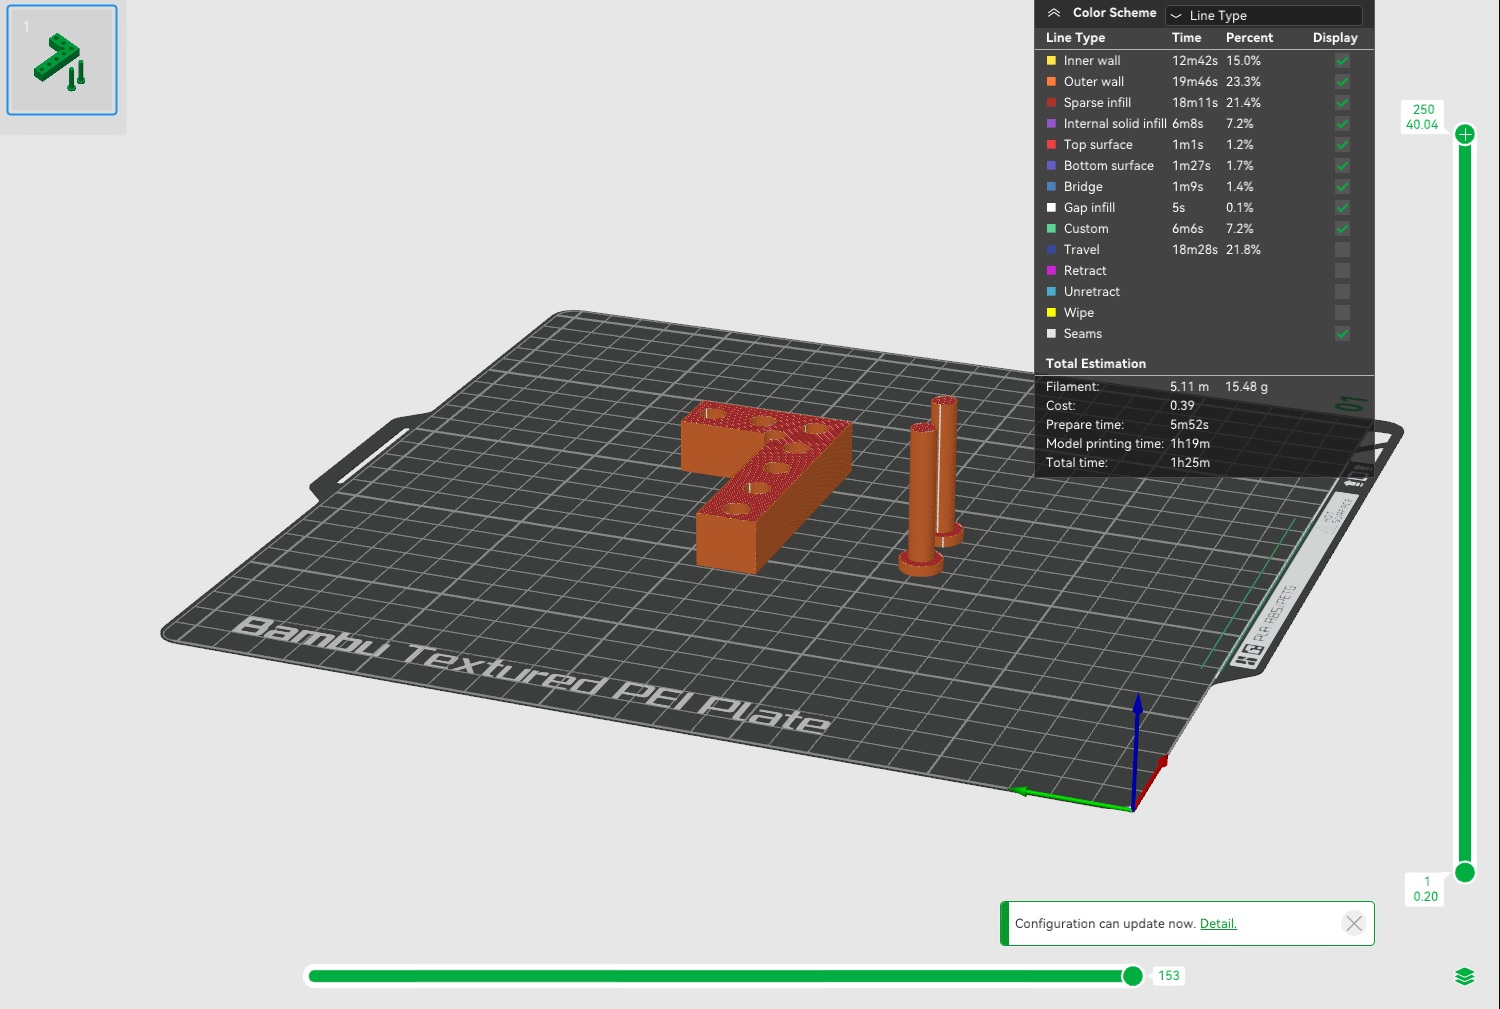
Task: Select plate 1 thumbnail
Action: click(62, 60)
